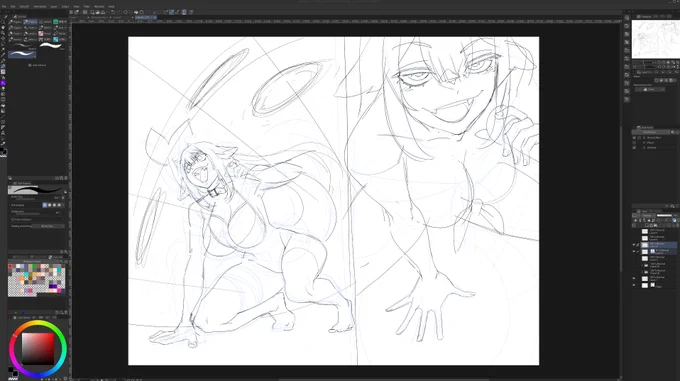
Task: Open the Filter menu
Action: tap(86, 7)
